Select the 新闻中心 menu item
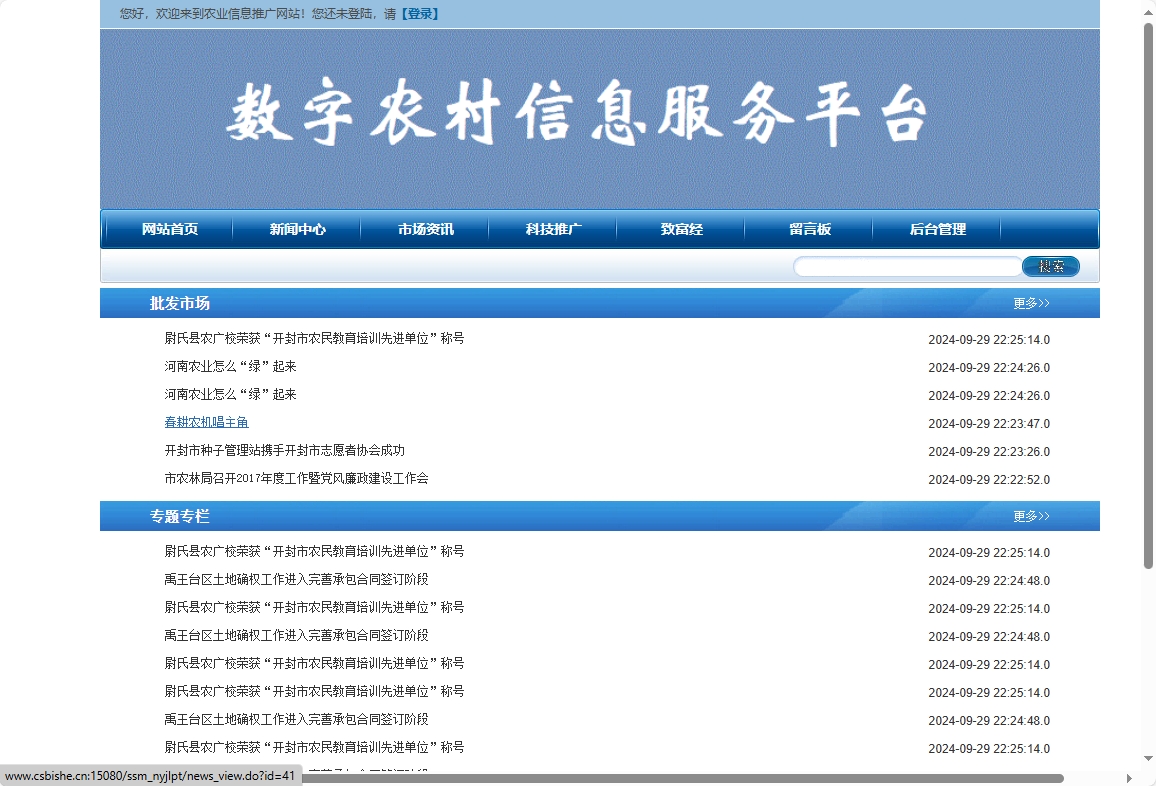This screenshot has width=1156, height=786. [x=296, y=229]
